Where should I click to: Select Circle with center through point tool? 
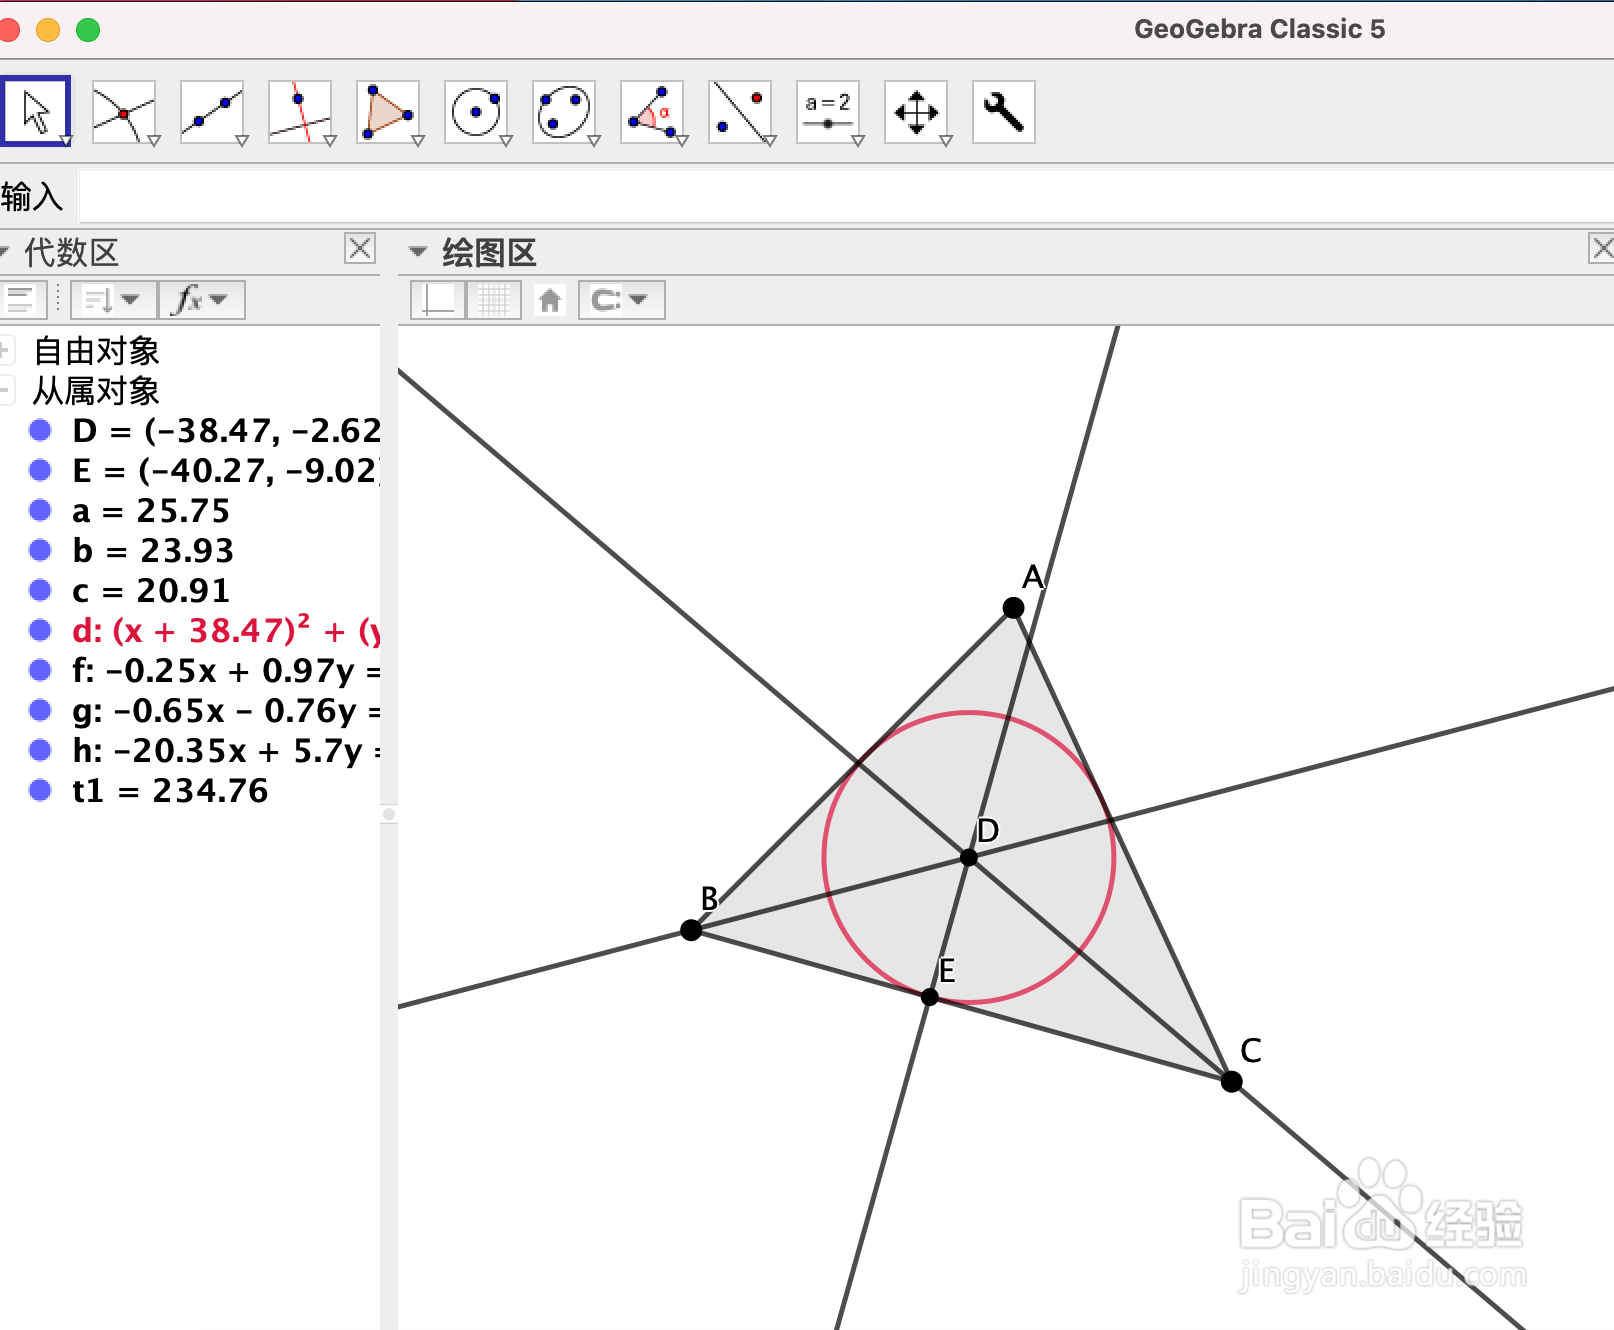[475, 112]
